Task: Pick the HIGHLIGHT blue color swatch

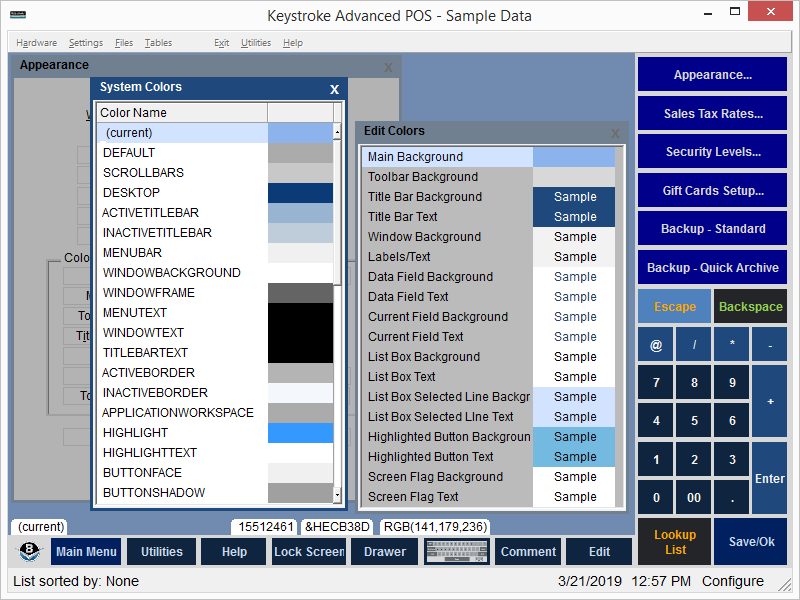Action: pyautogui.click(x=300, y=433)
